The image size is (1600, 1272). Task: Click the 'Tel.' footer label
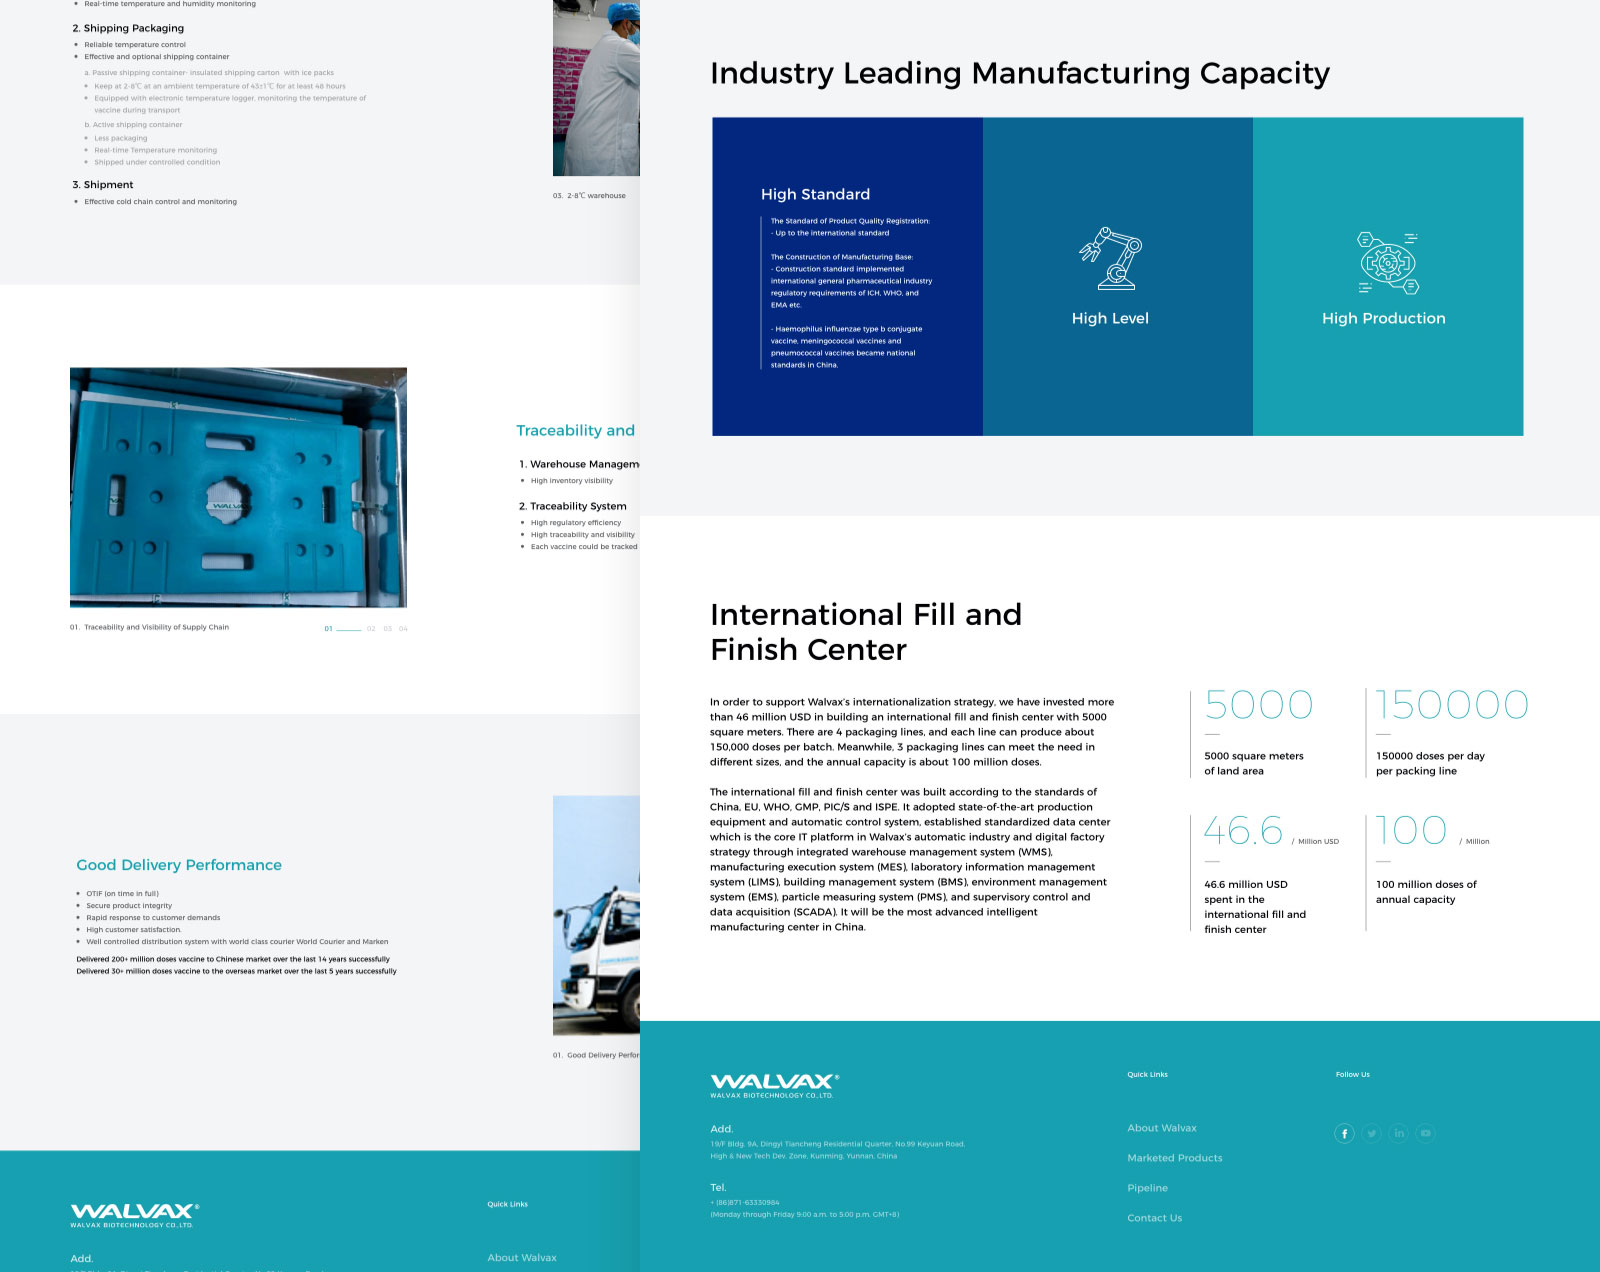click(x=718, y=1187)
